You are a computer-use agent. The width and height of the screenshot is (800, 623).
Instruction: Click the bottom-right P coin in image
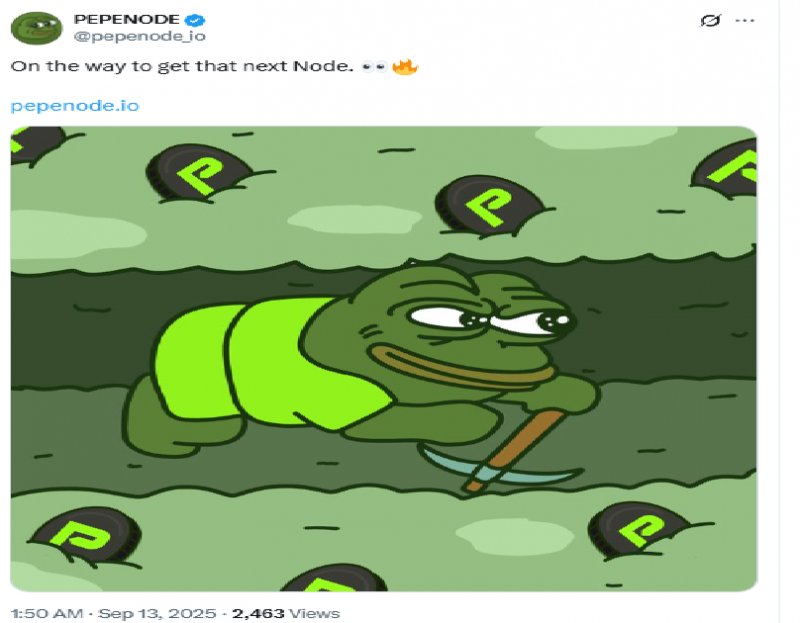click(640, 530)
